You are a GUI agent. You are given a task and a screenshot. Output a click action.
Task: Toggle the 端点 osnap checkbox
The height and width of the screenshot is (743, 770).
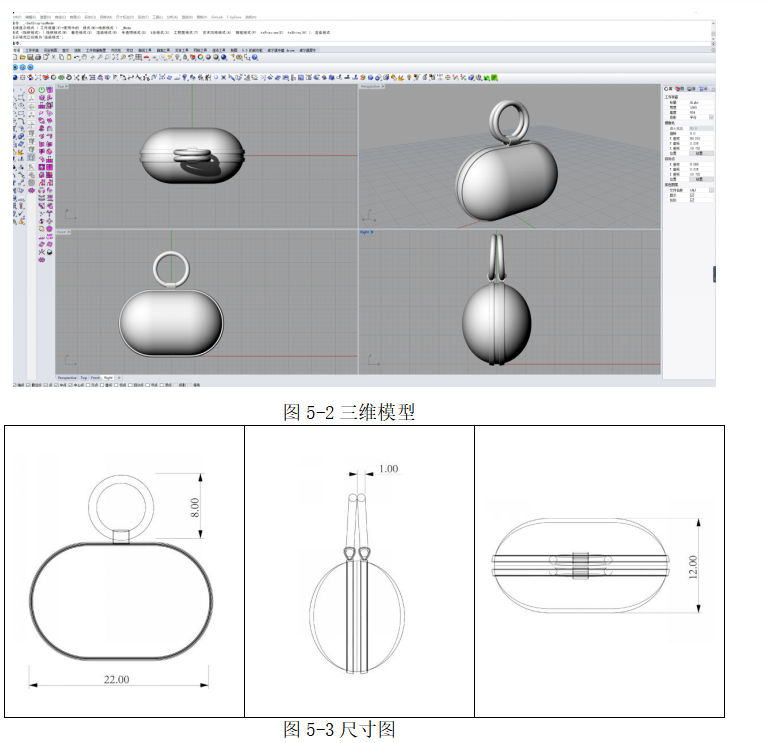(x=14, y=385)
